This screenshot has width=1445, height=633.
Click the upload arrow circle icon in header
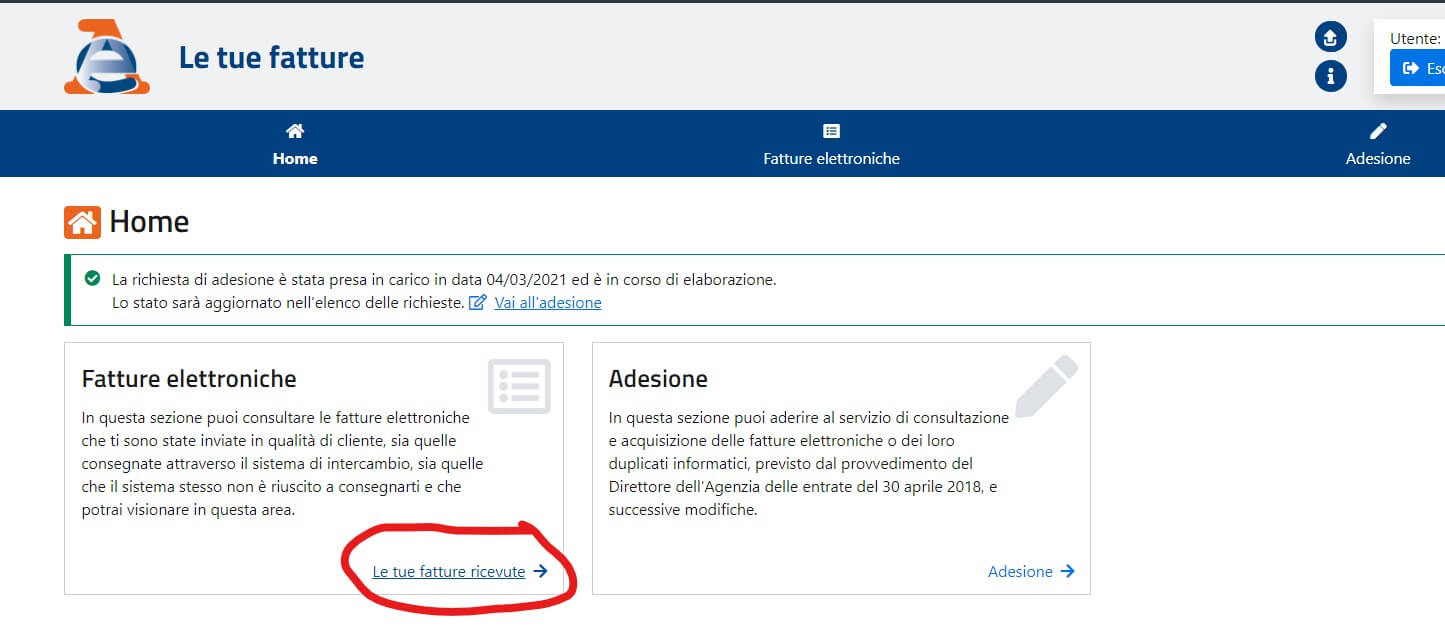pyautogui.click(x=1330, y=38)
